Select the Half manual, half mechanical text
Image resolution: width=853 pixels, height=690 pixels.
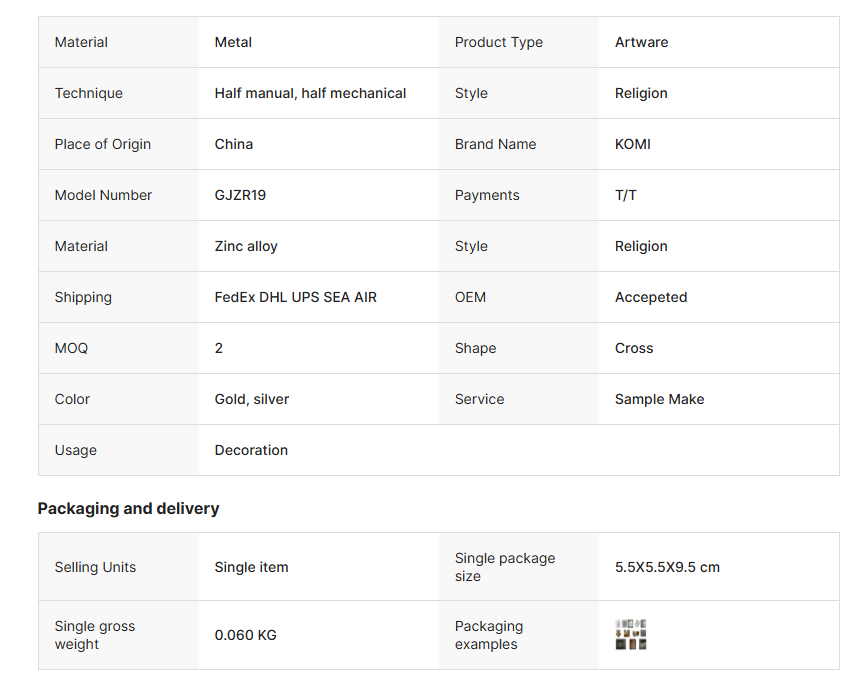click(x=310, y=93)
